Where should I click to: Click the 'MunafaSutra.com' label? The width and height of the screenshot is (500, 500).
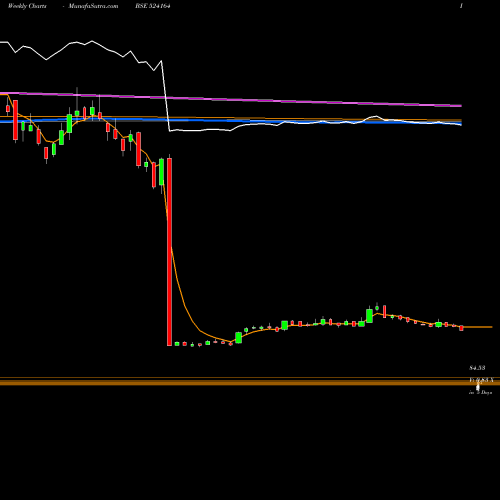(x=93, y=6)
